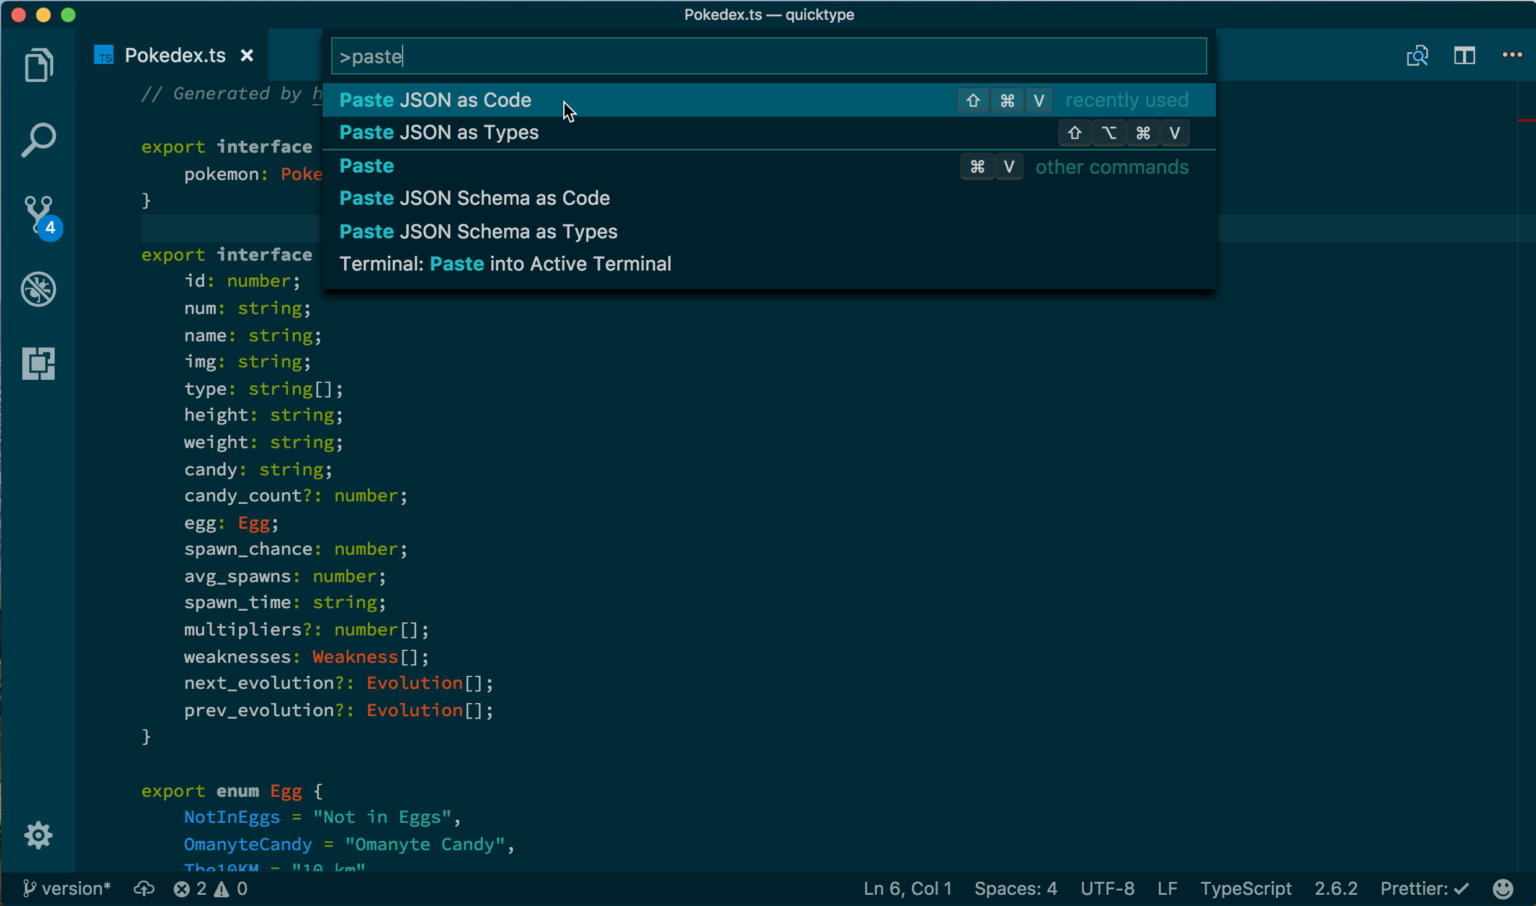Click the feedback smiley in the status bar
1536x906 pixels.
click(1504, 888)
